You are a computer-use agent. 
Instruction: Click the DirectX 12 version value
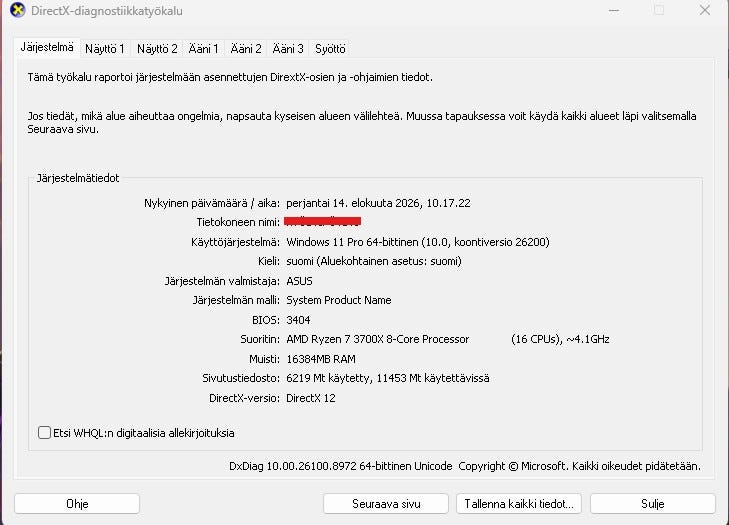[x=311, y=398]
